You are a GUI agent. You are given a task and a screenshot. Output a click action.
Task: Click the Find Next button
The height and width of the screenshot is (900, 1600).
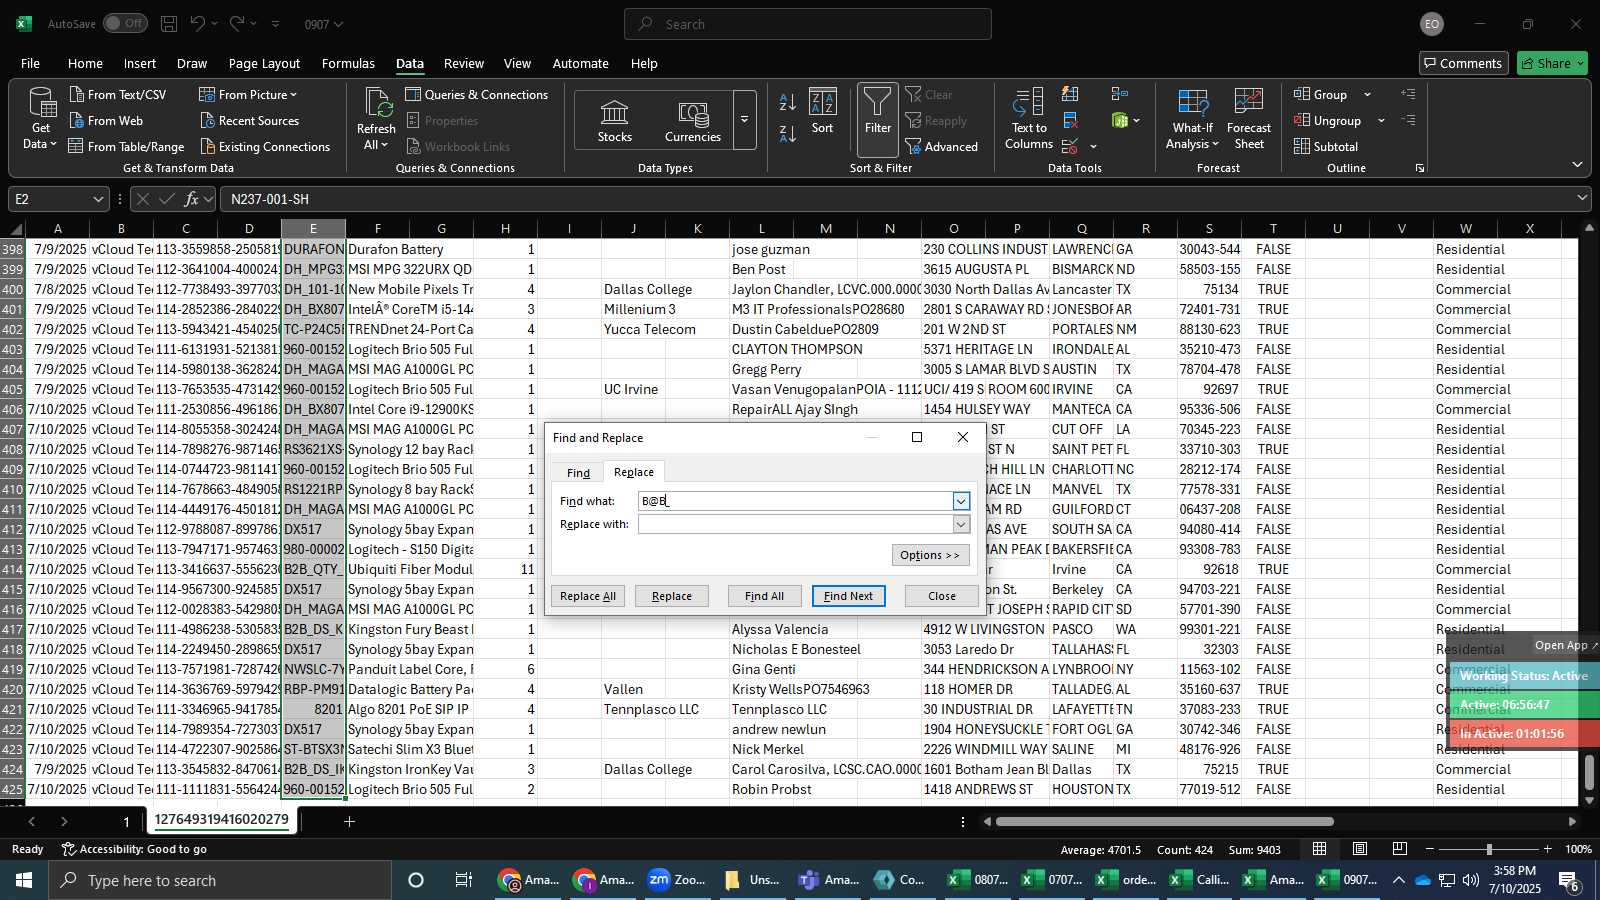click(849, 596)
